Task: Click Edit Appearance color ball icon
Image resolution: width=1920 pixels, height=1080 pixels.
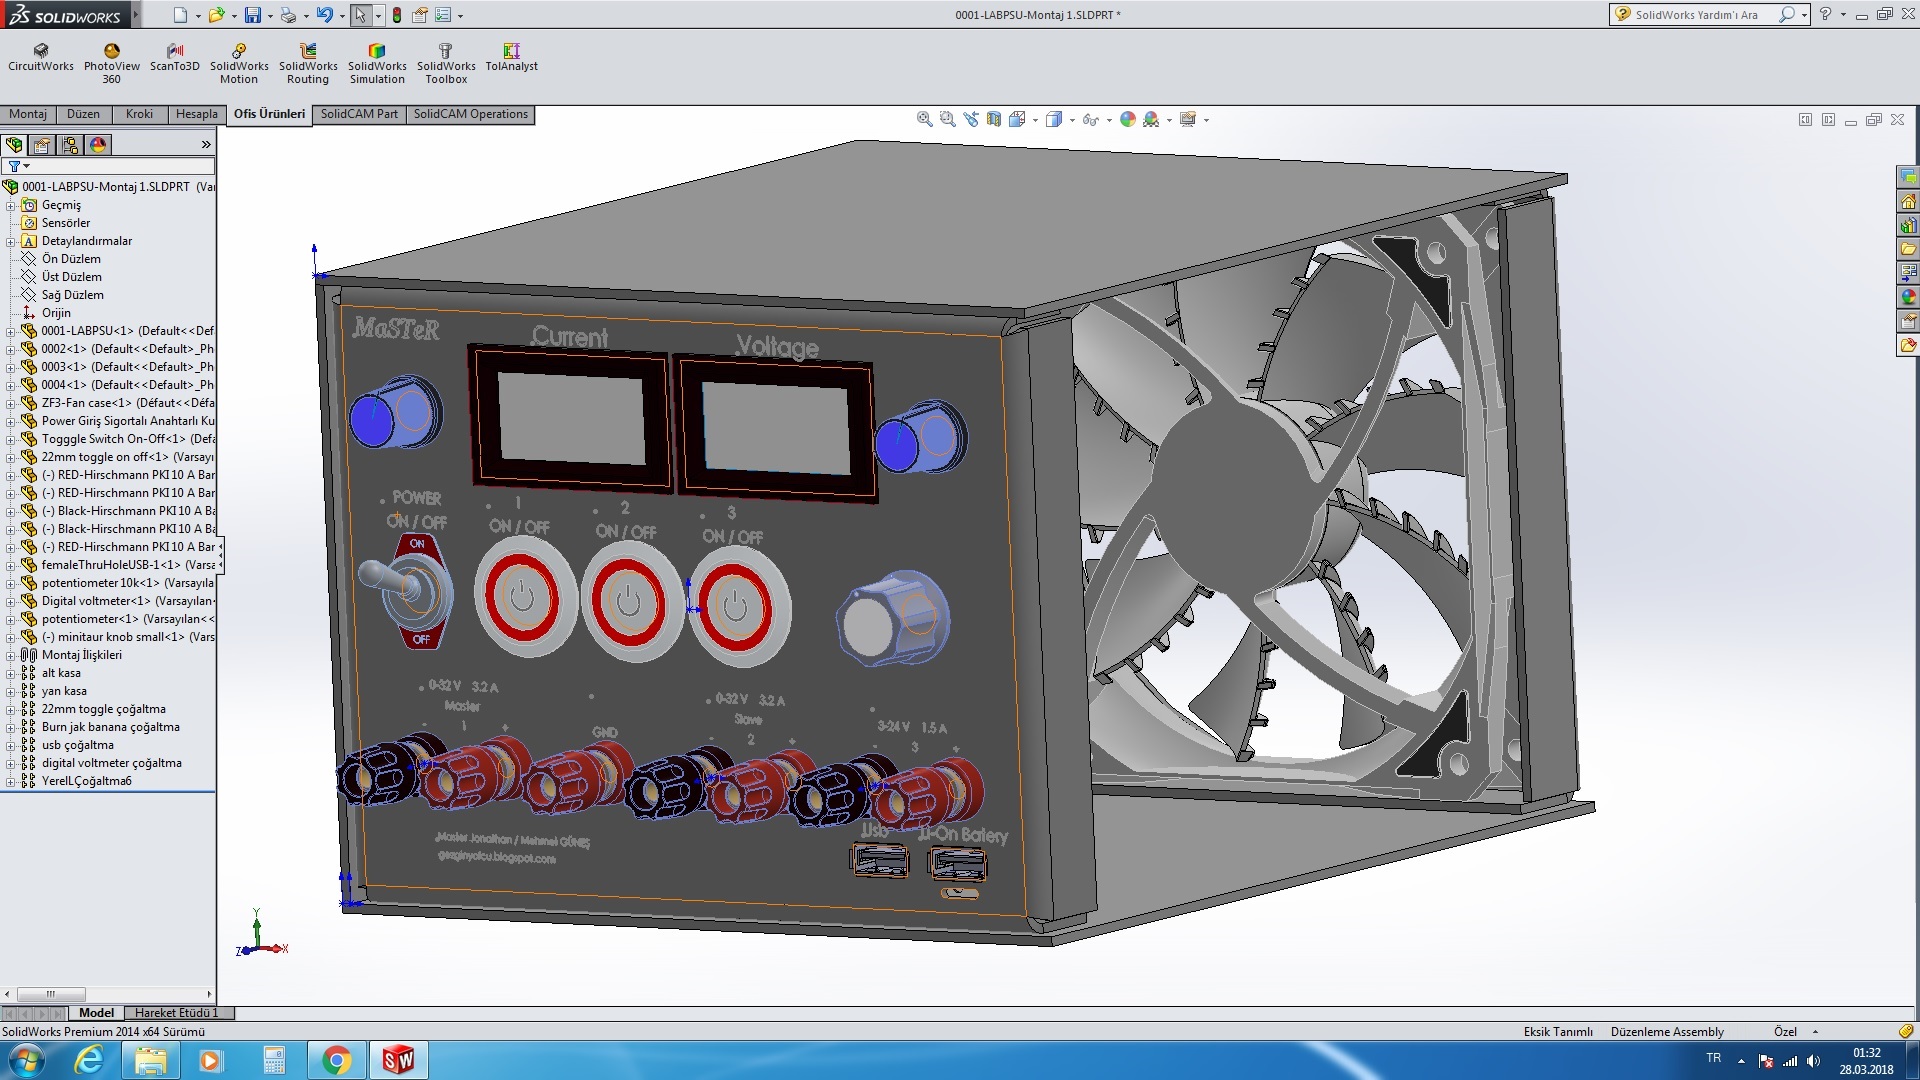Action: tap(1128, 119)
